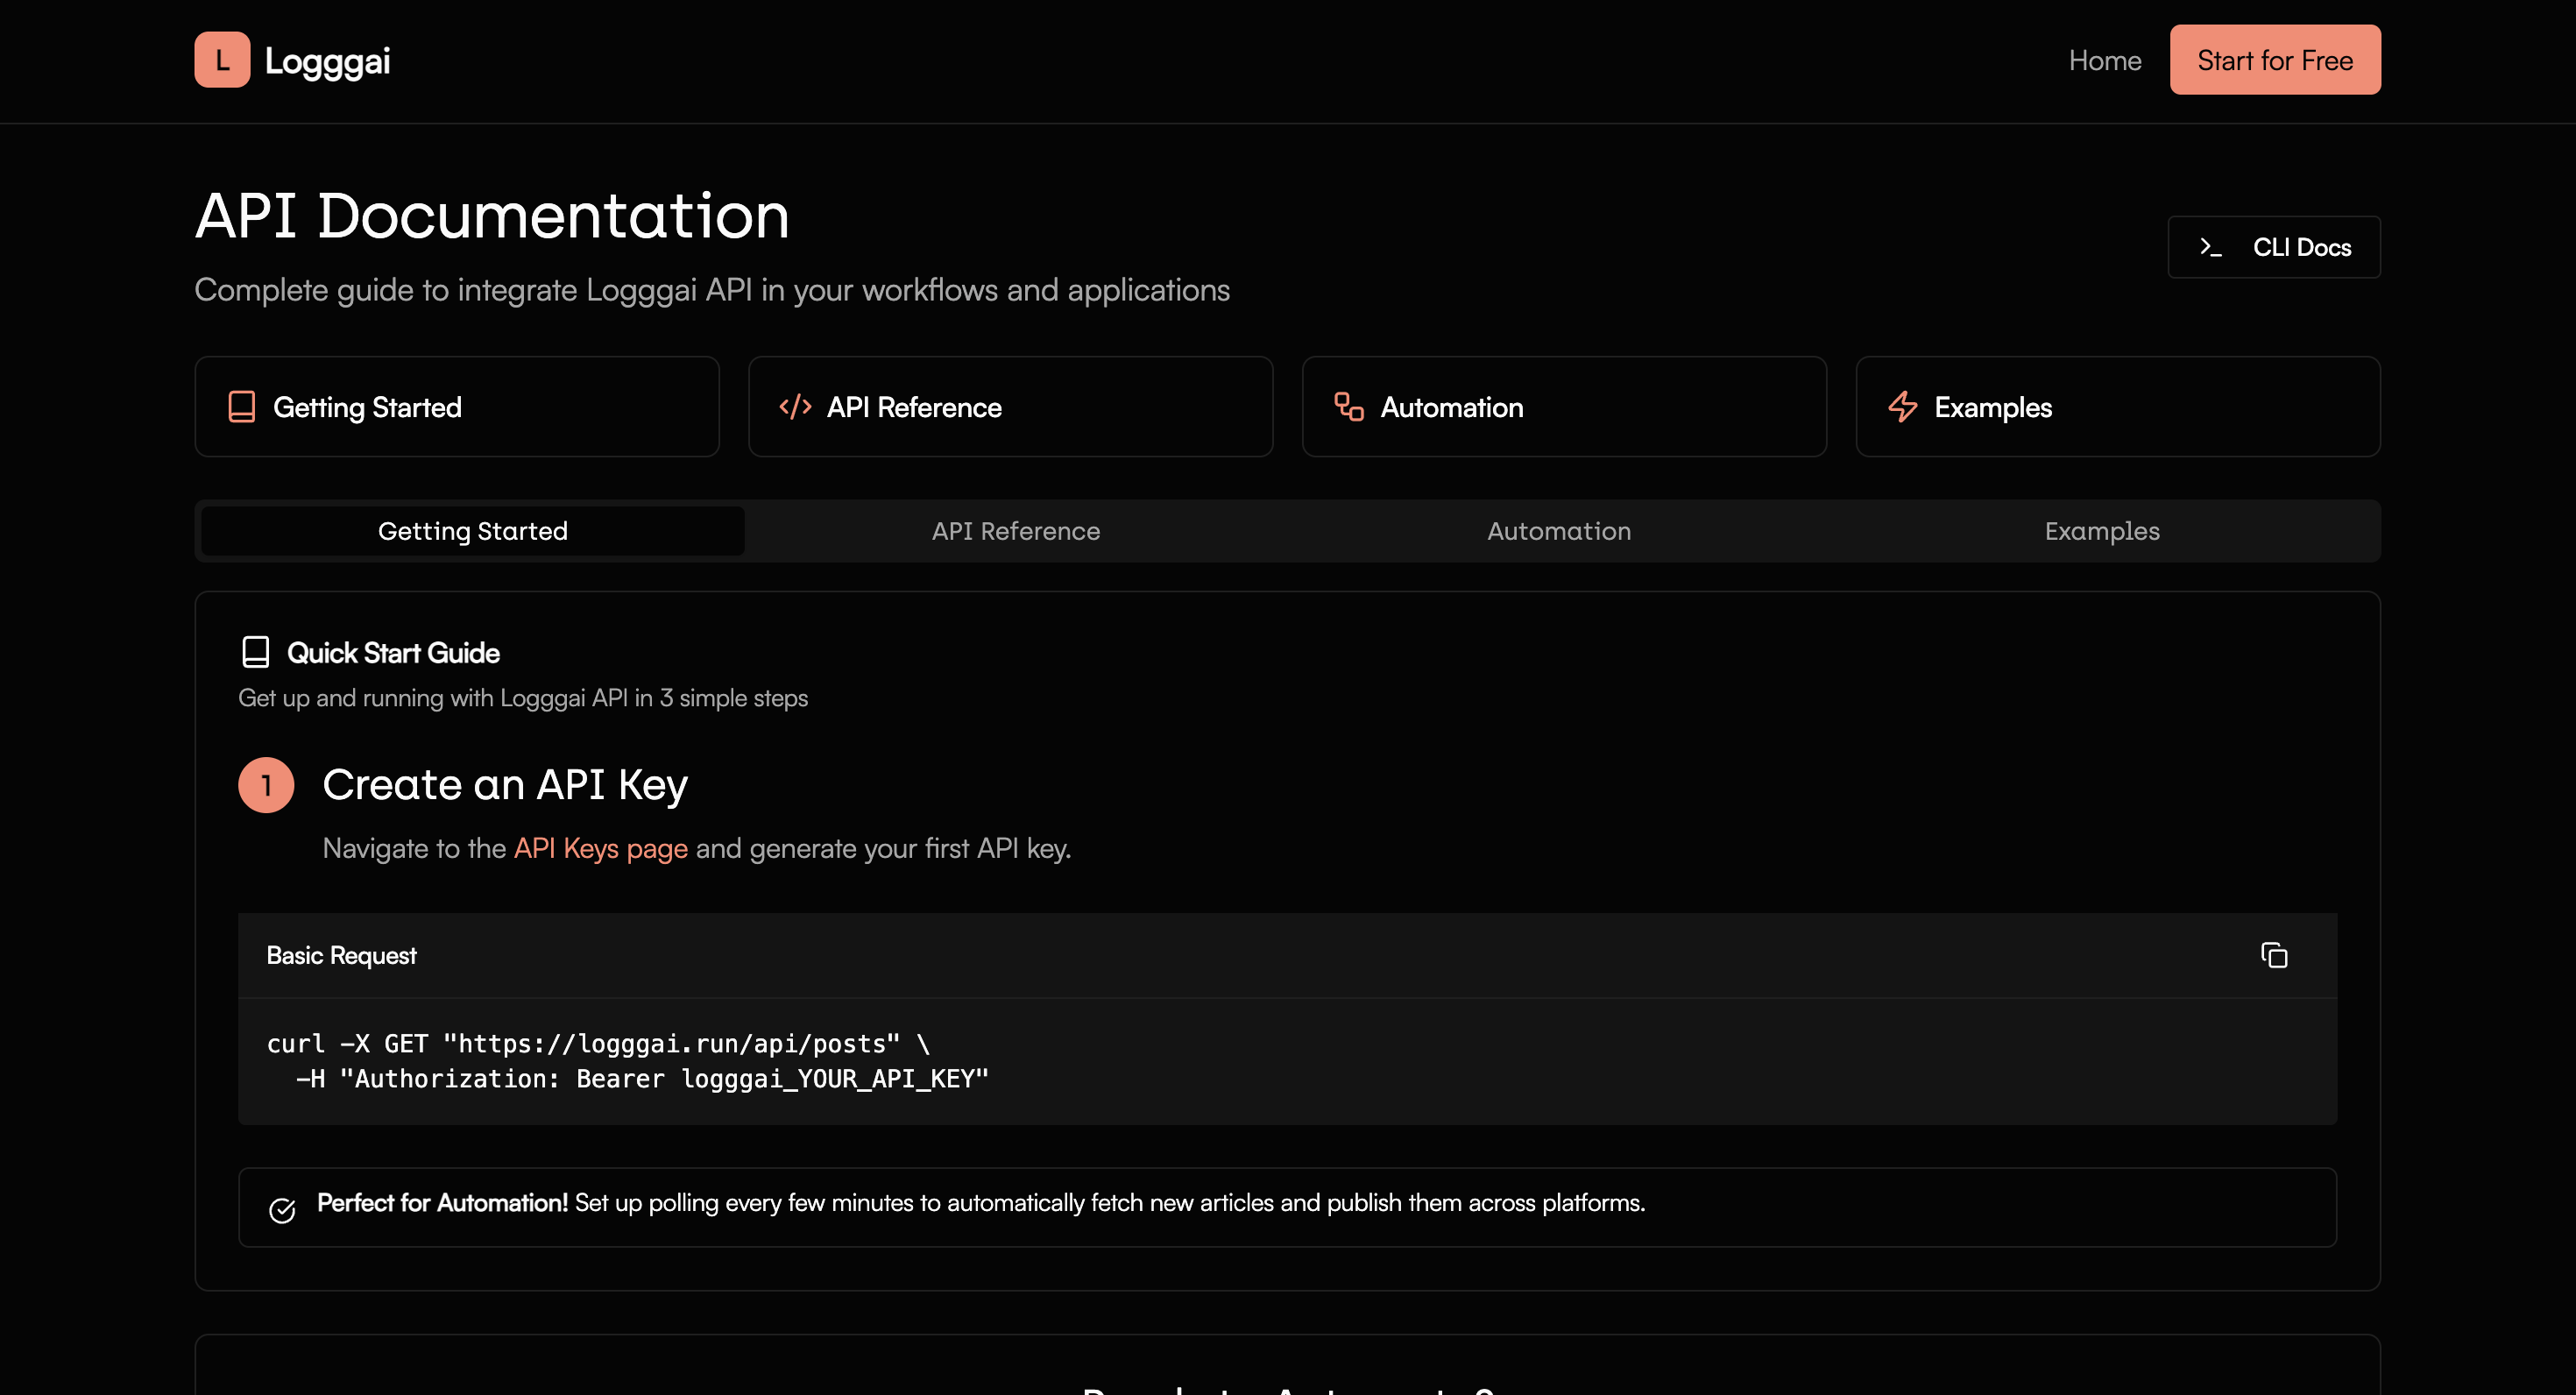Open the Getting Started card
2576x1395 pixels.
tap(457, 407)
